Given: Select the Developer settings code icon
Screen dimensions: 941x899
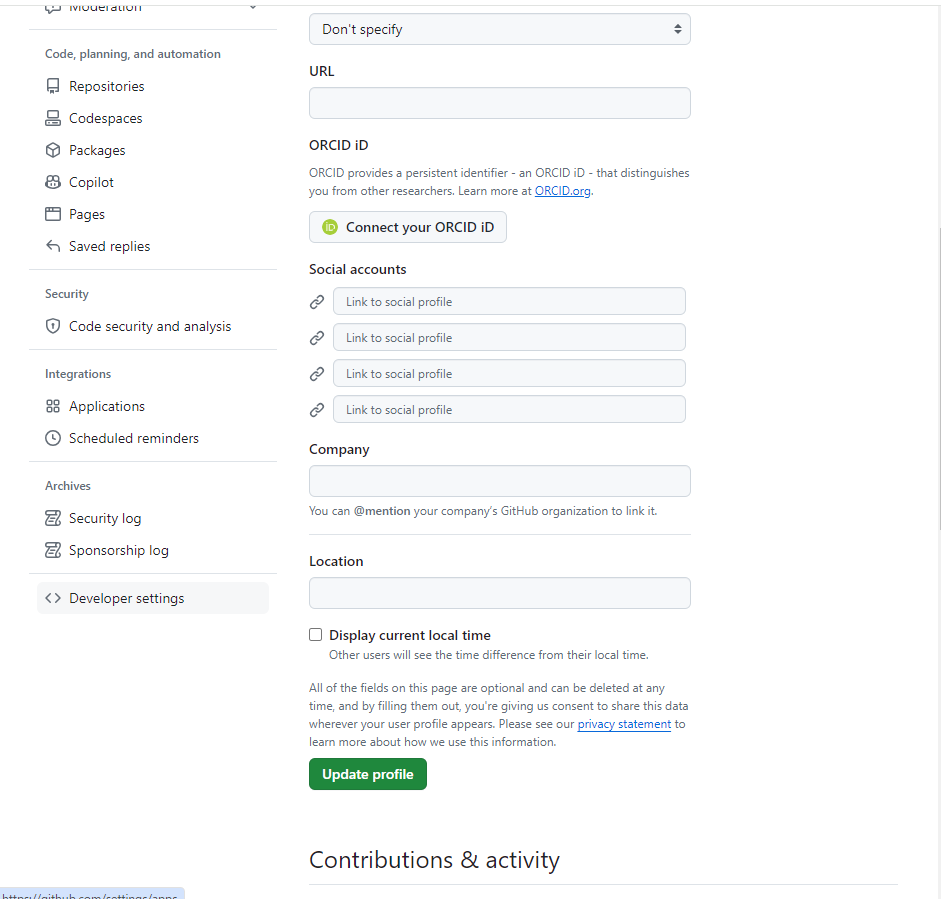Looking at the screenshot, I should [53, 598].
